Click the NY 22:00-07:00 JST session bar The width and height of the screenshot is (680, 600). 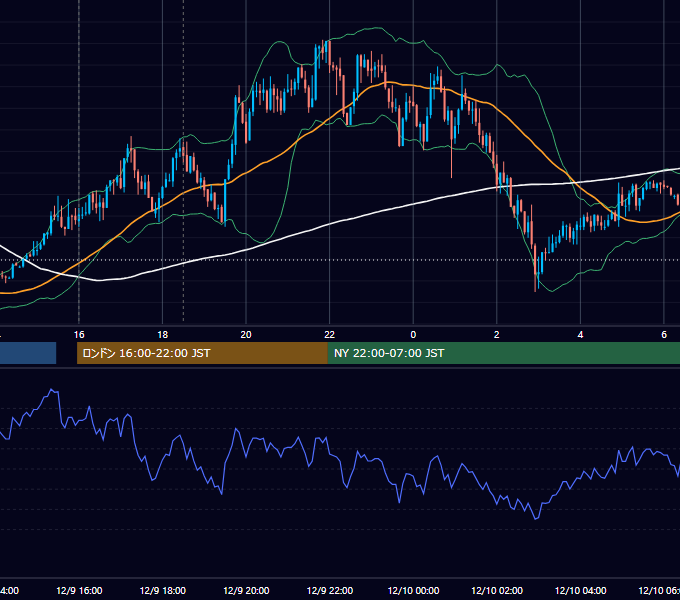pyautogui.click(x=503, y=353)
